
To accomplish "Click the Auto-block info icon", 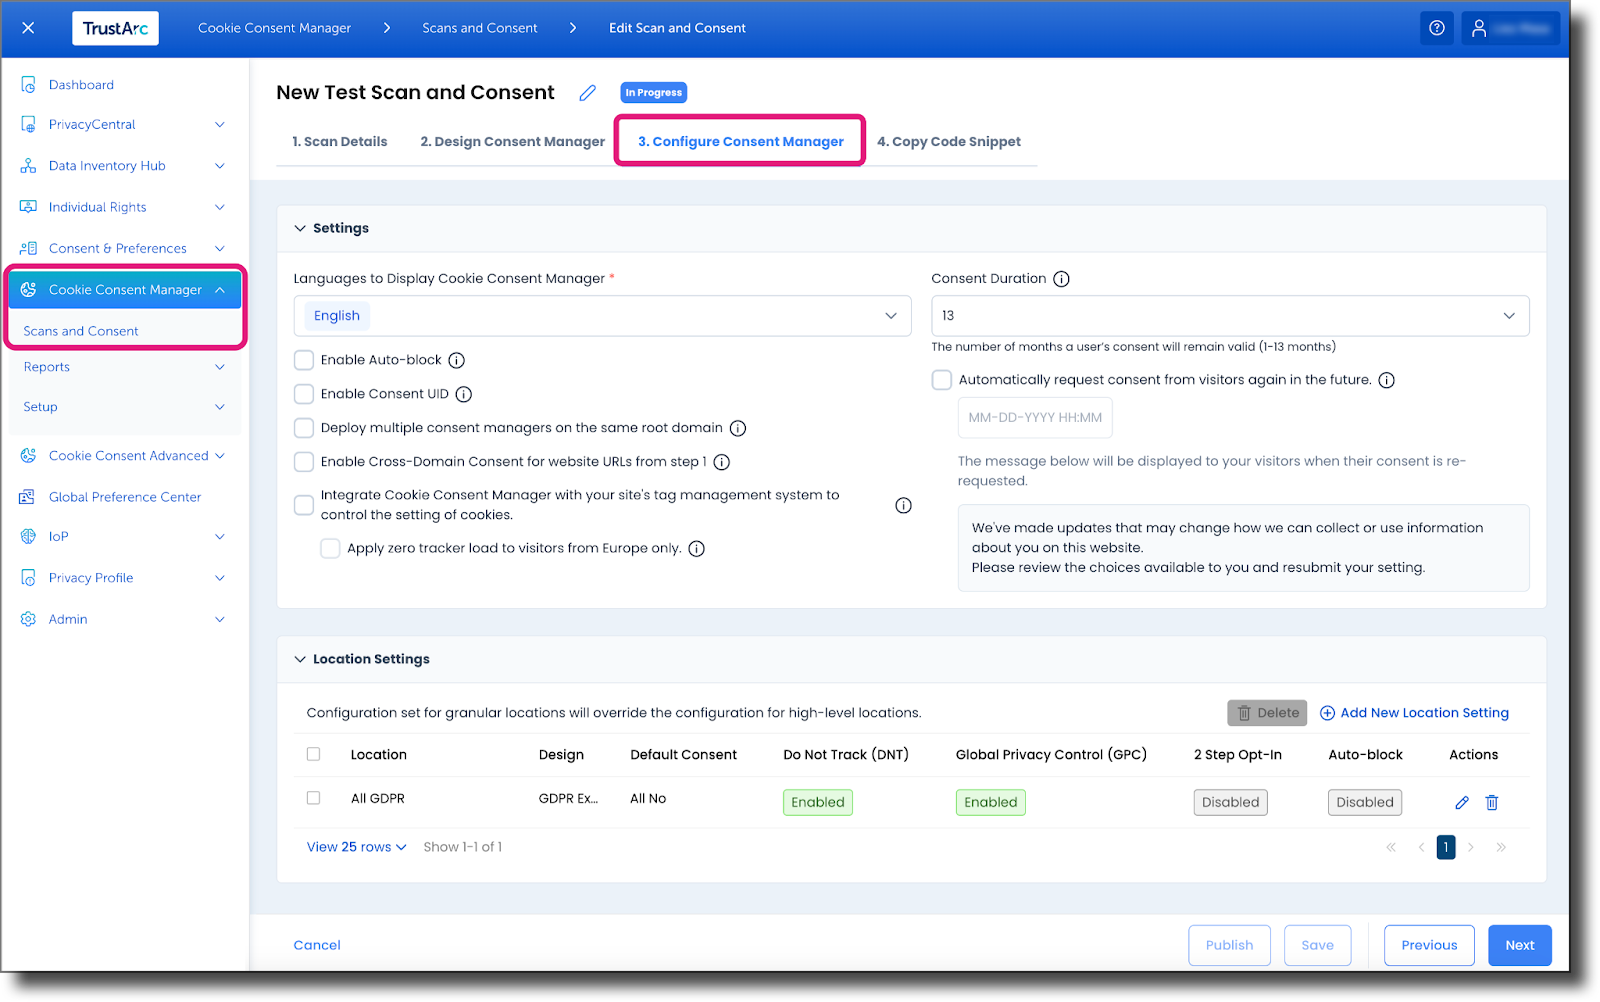I will click(x=457, y=360).
